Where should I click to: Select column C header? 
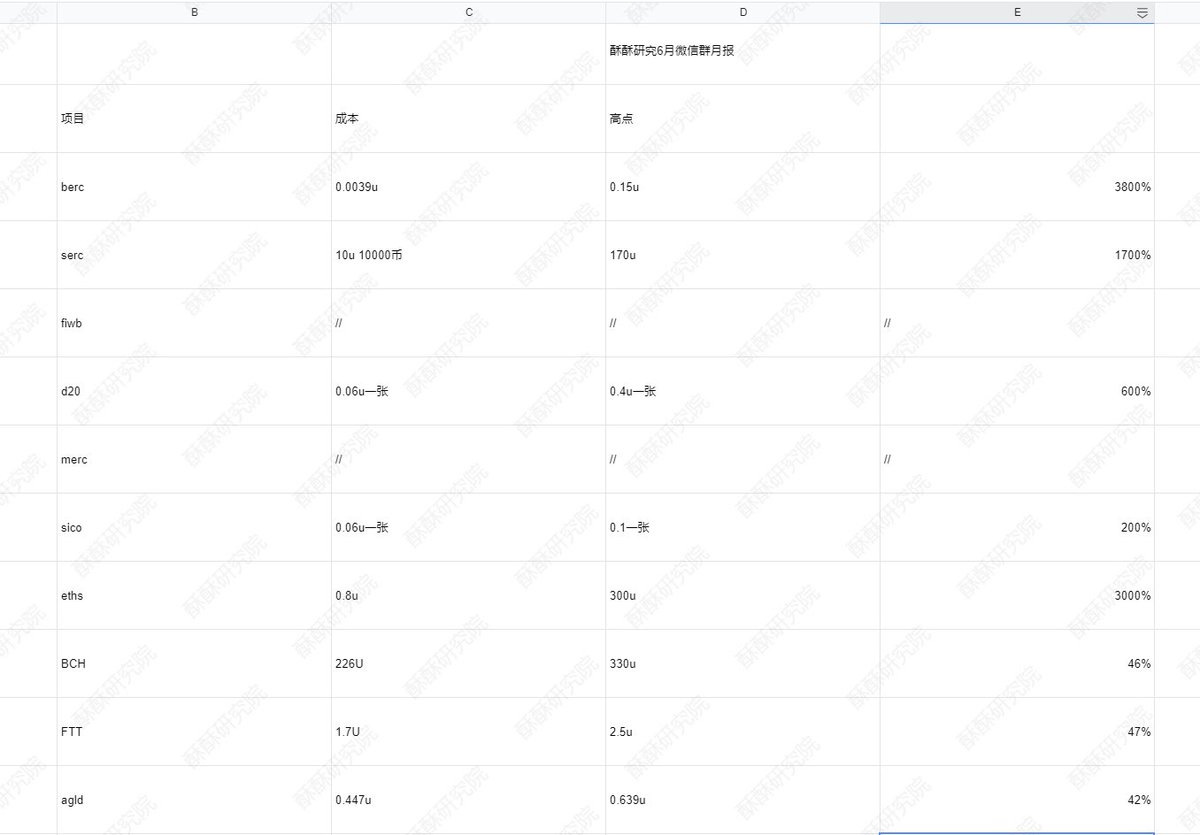(x=468, y=12)
